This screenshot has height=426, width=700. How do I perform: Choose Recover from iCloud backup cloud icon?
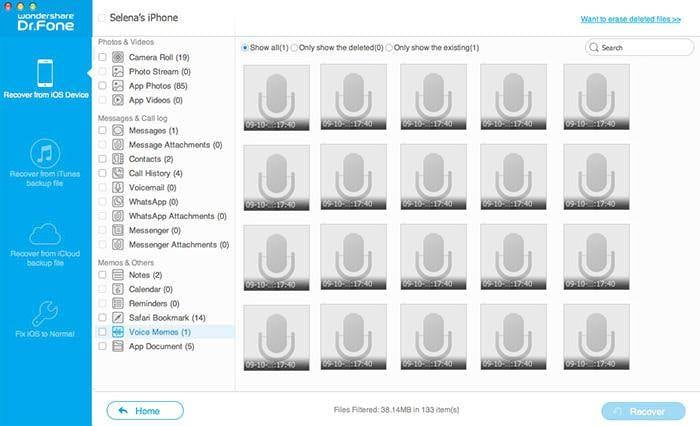(x=45, y=234)
